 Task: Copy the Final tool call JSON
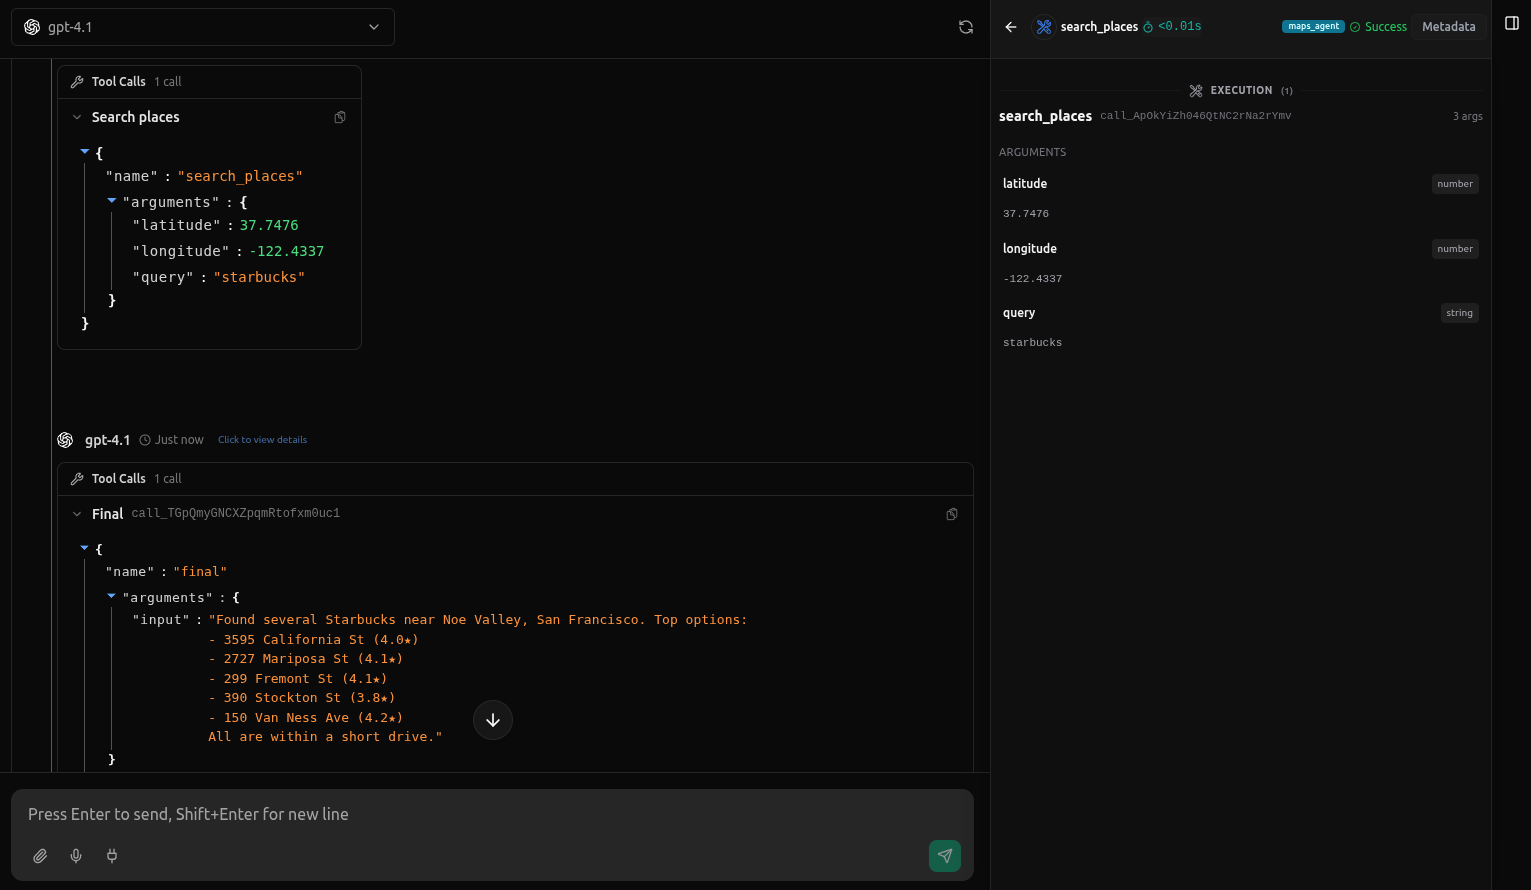[x=951, y=513]
